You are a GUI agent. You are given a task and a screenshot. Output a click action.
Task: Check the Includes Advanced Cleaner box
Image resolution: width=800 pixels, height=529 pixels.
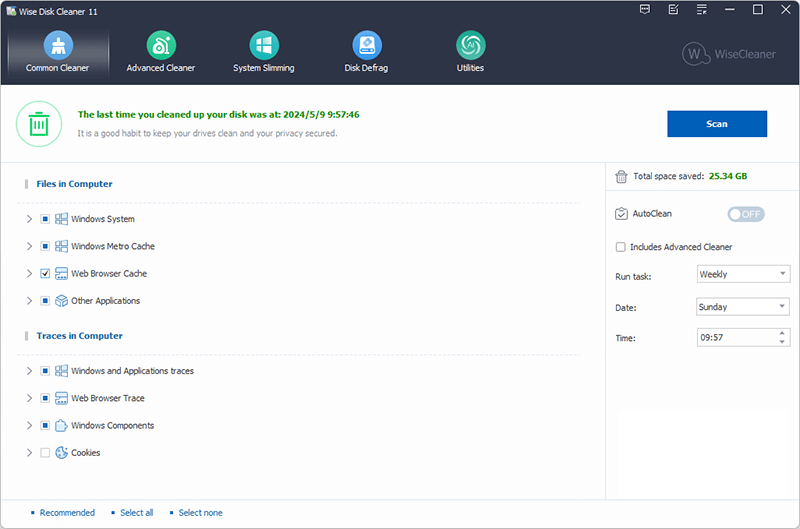[621, 247]
